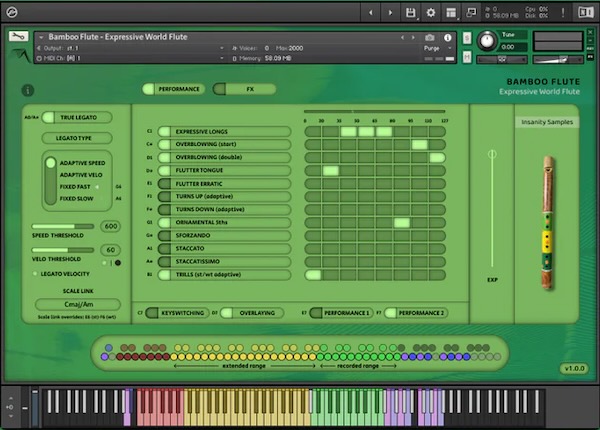Viewport: 600px width, 430px height.
Task: Click the v1.0.0 version badge
Action: coord(575,368)
